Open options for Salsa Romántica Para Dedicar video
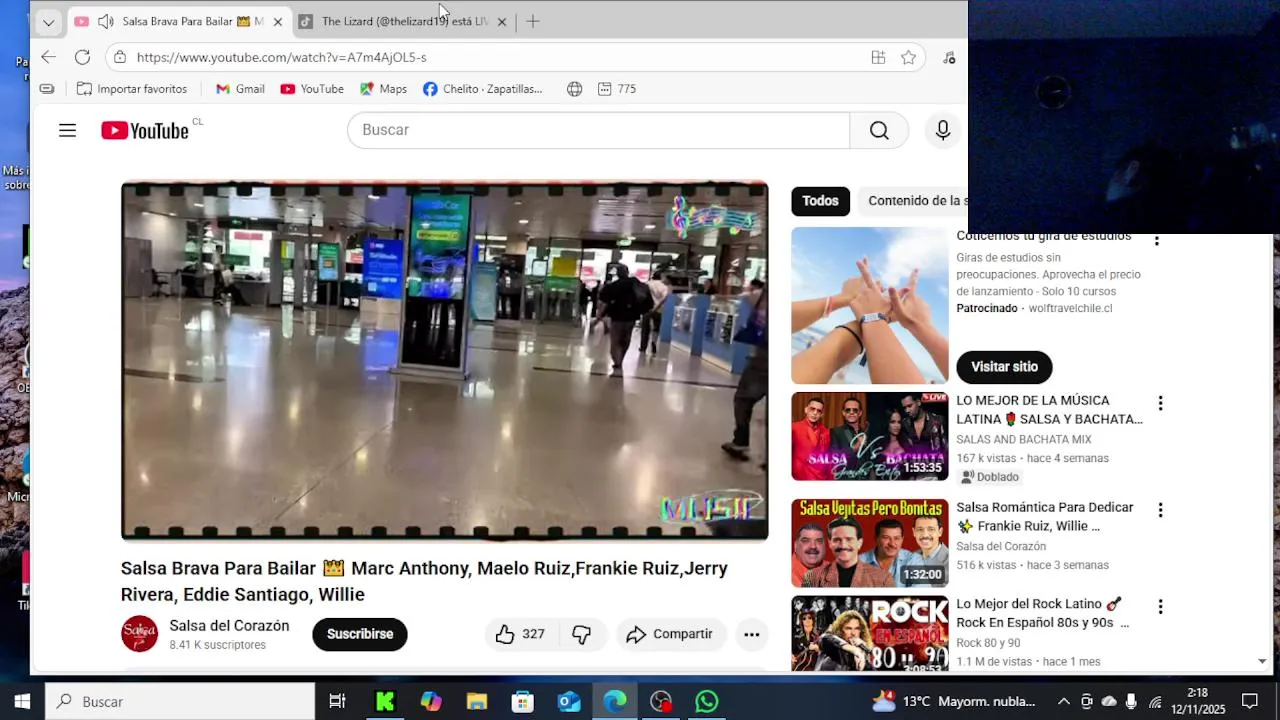The height and width of the screenshot is (720, 1280). pos(1160,510)
